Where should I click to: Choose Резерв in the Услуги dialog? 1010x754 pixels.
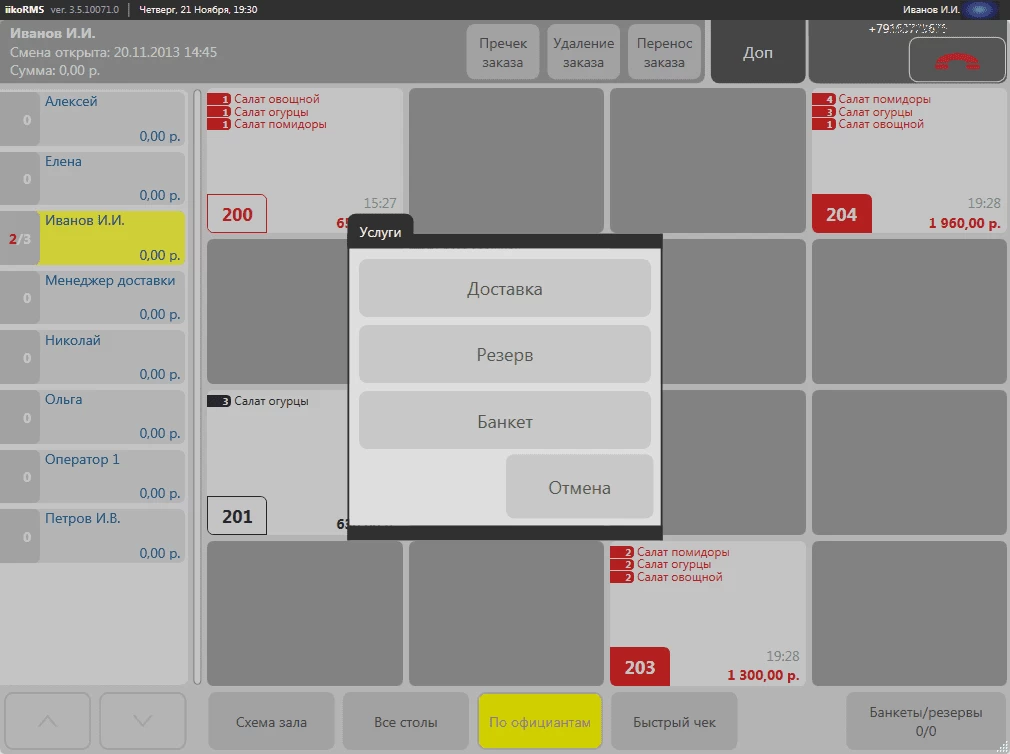504,355
